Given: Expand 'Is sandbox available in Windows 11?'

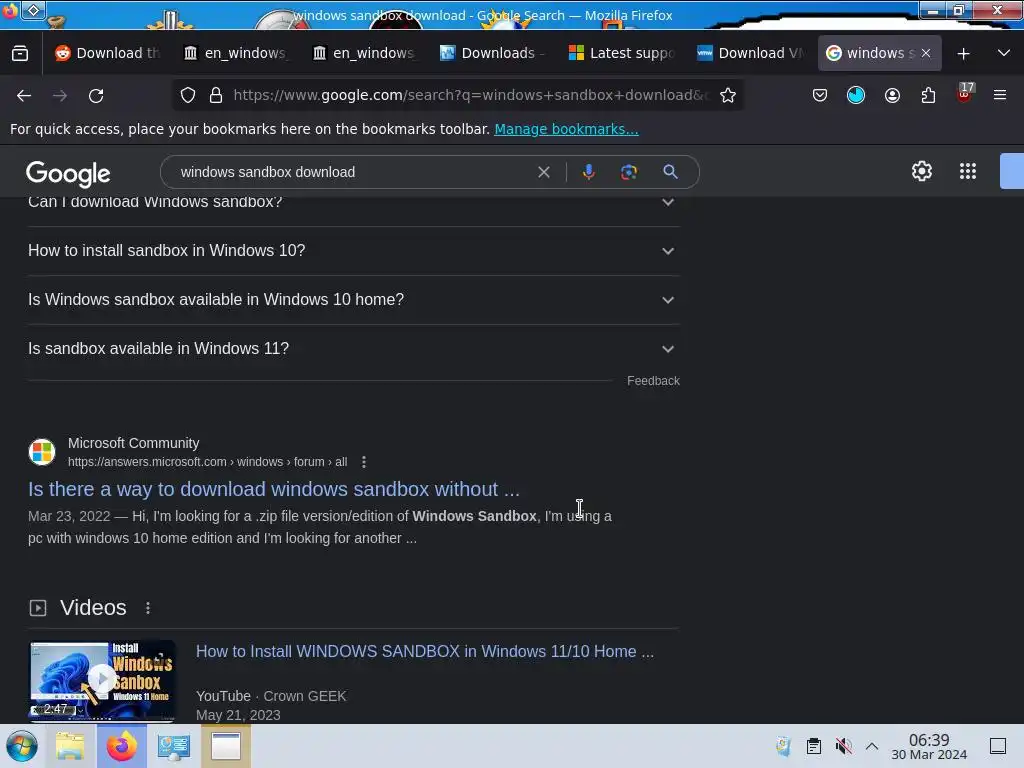Looking at the screenshot, I should 353,349.
